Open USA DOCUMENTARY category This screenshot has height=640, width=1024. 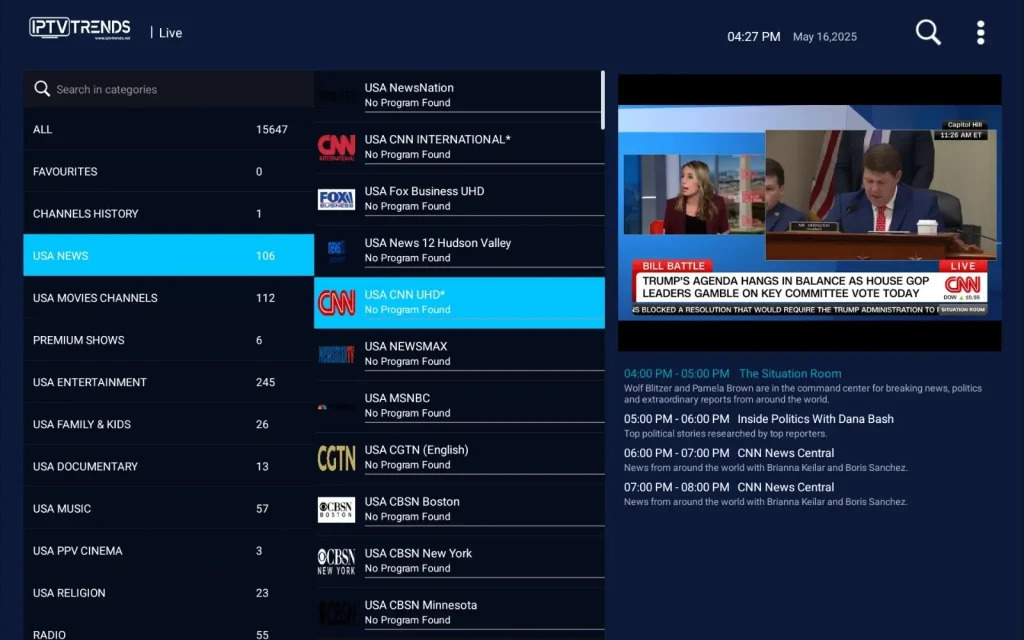(168, 466)
